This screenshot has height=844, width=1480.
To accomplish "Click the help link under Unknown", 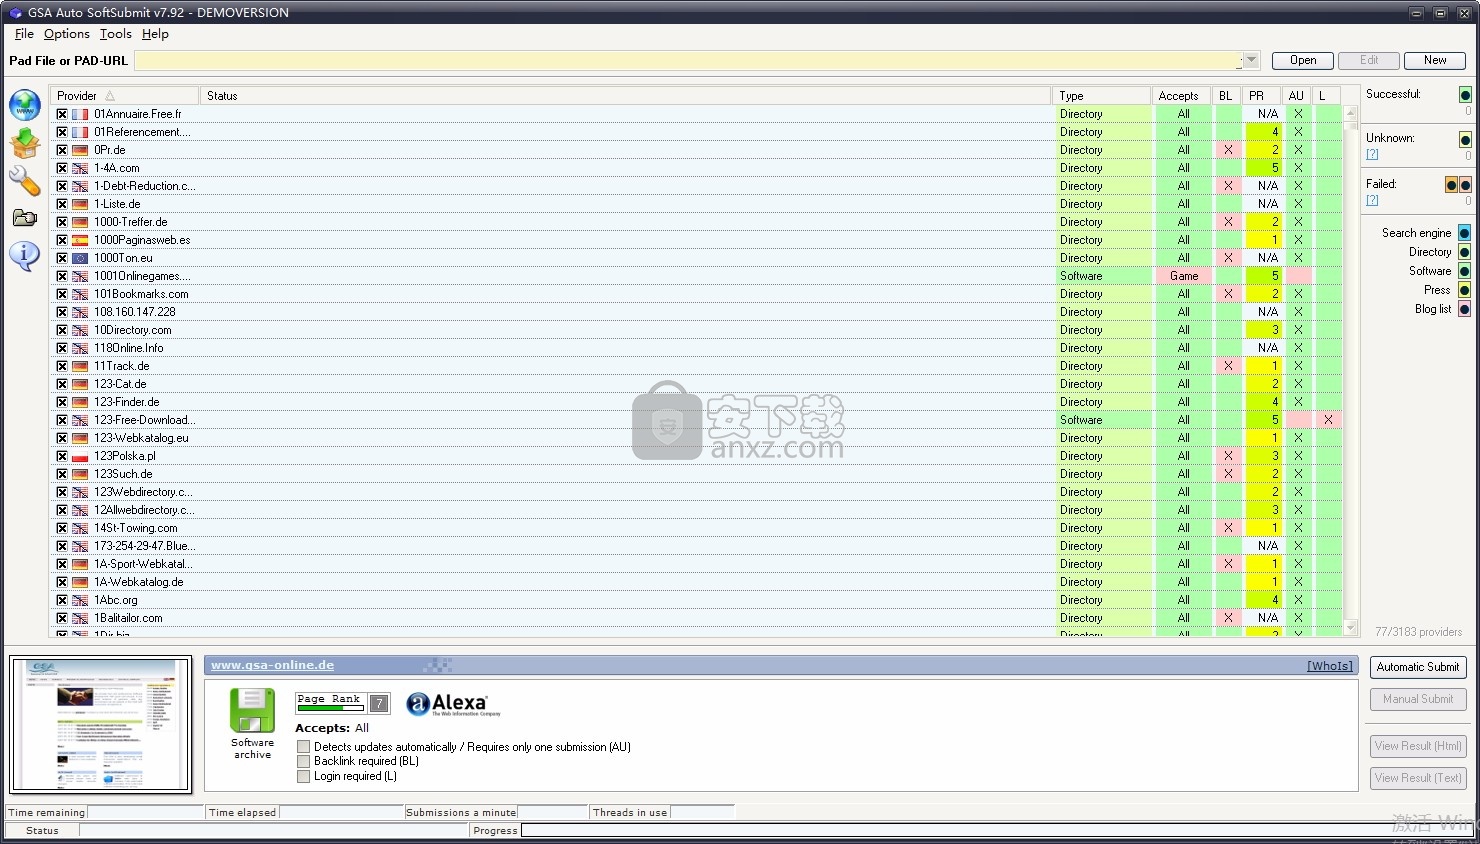I will (x=1372, y=154).
